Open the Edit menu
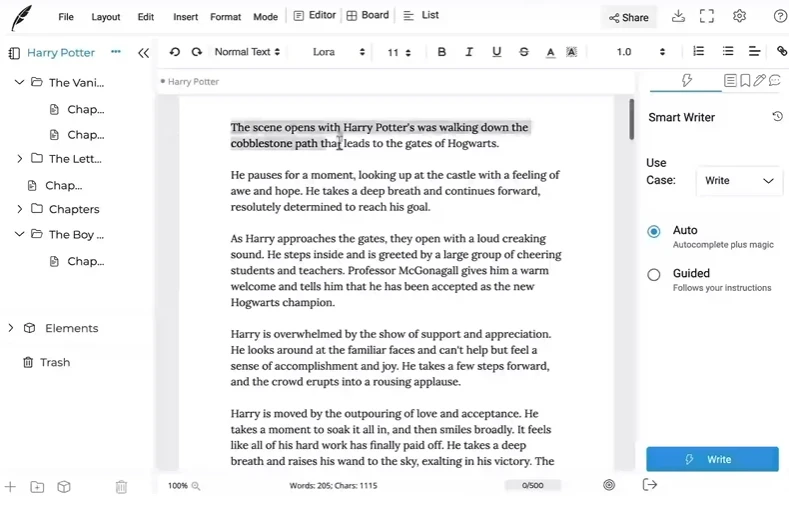 pyautogui.click(x=145, y=17)
